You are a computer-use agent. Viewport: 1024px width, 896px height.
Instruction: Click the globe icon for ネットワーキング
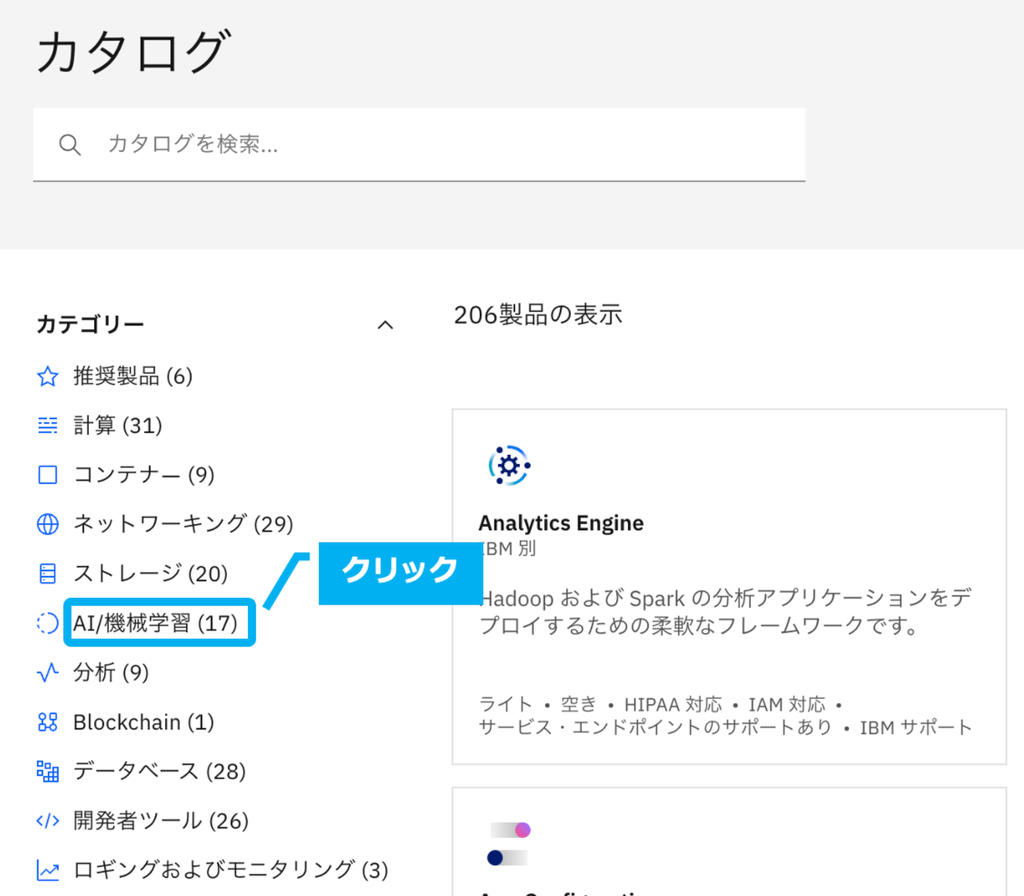(47, 524)
